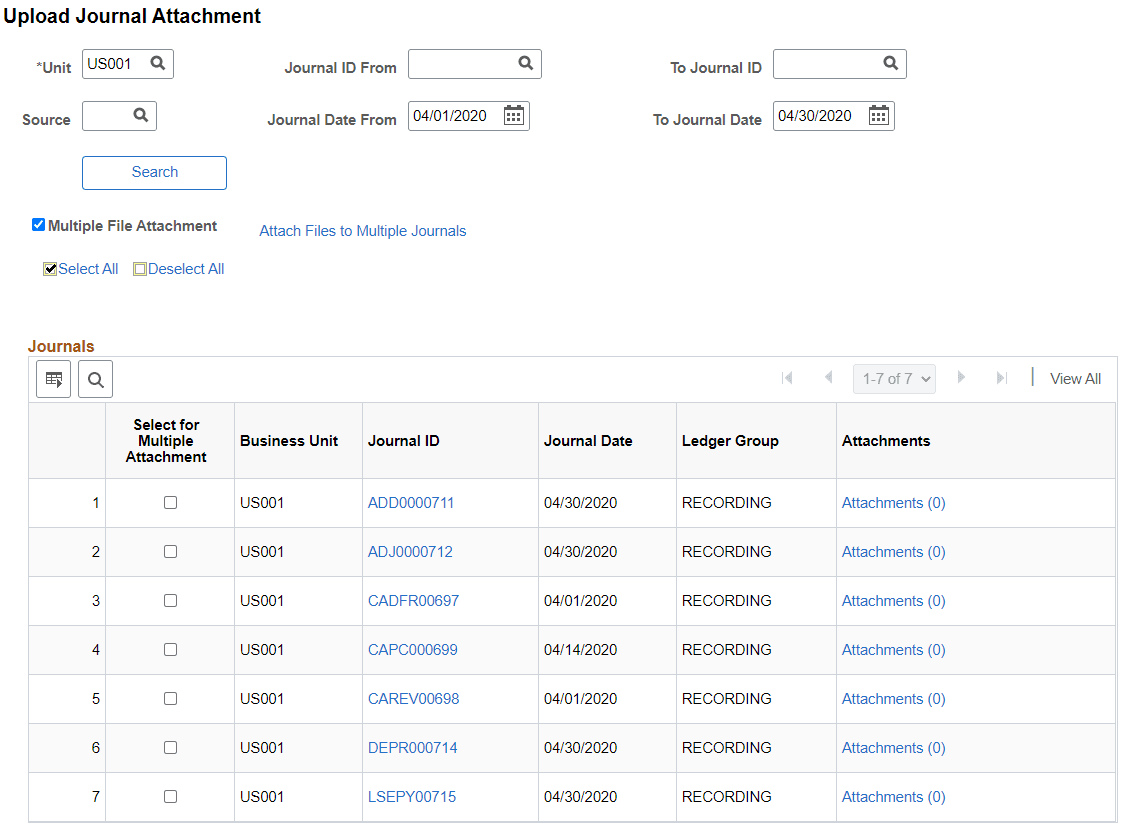
Task: Check the DEPR000714 row attachment checkbox
Action: 170,747
